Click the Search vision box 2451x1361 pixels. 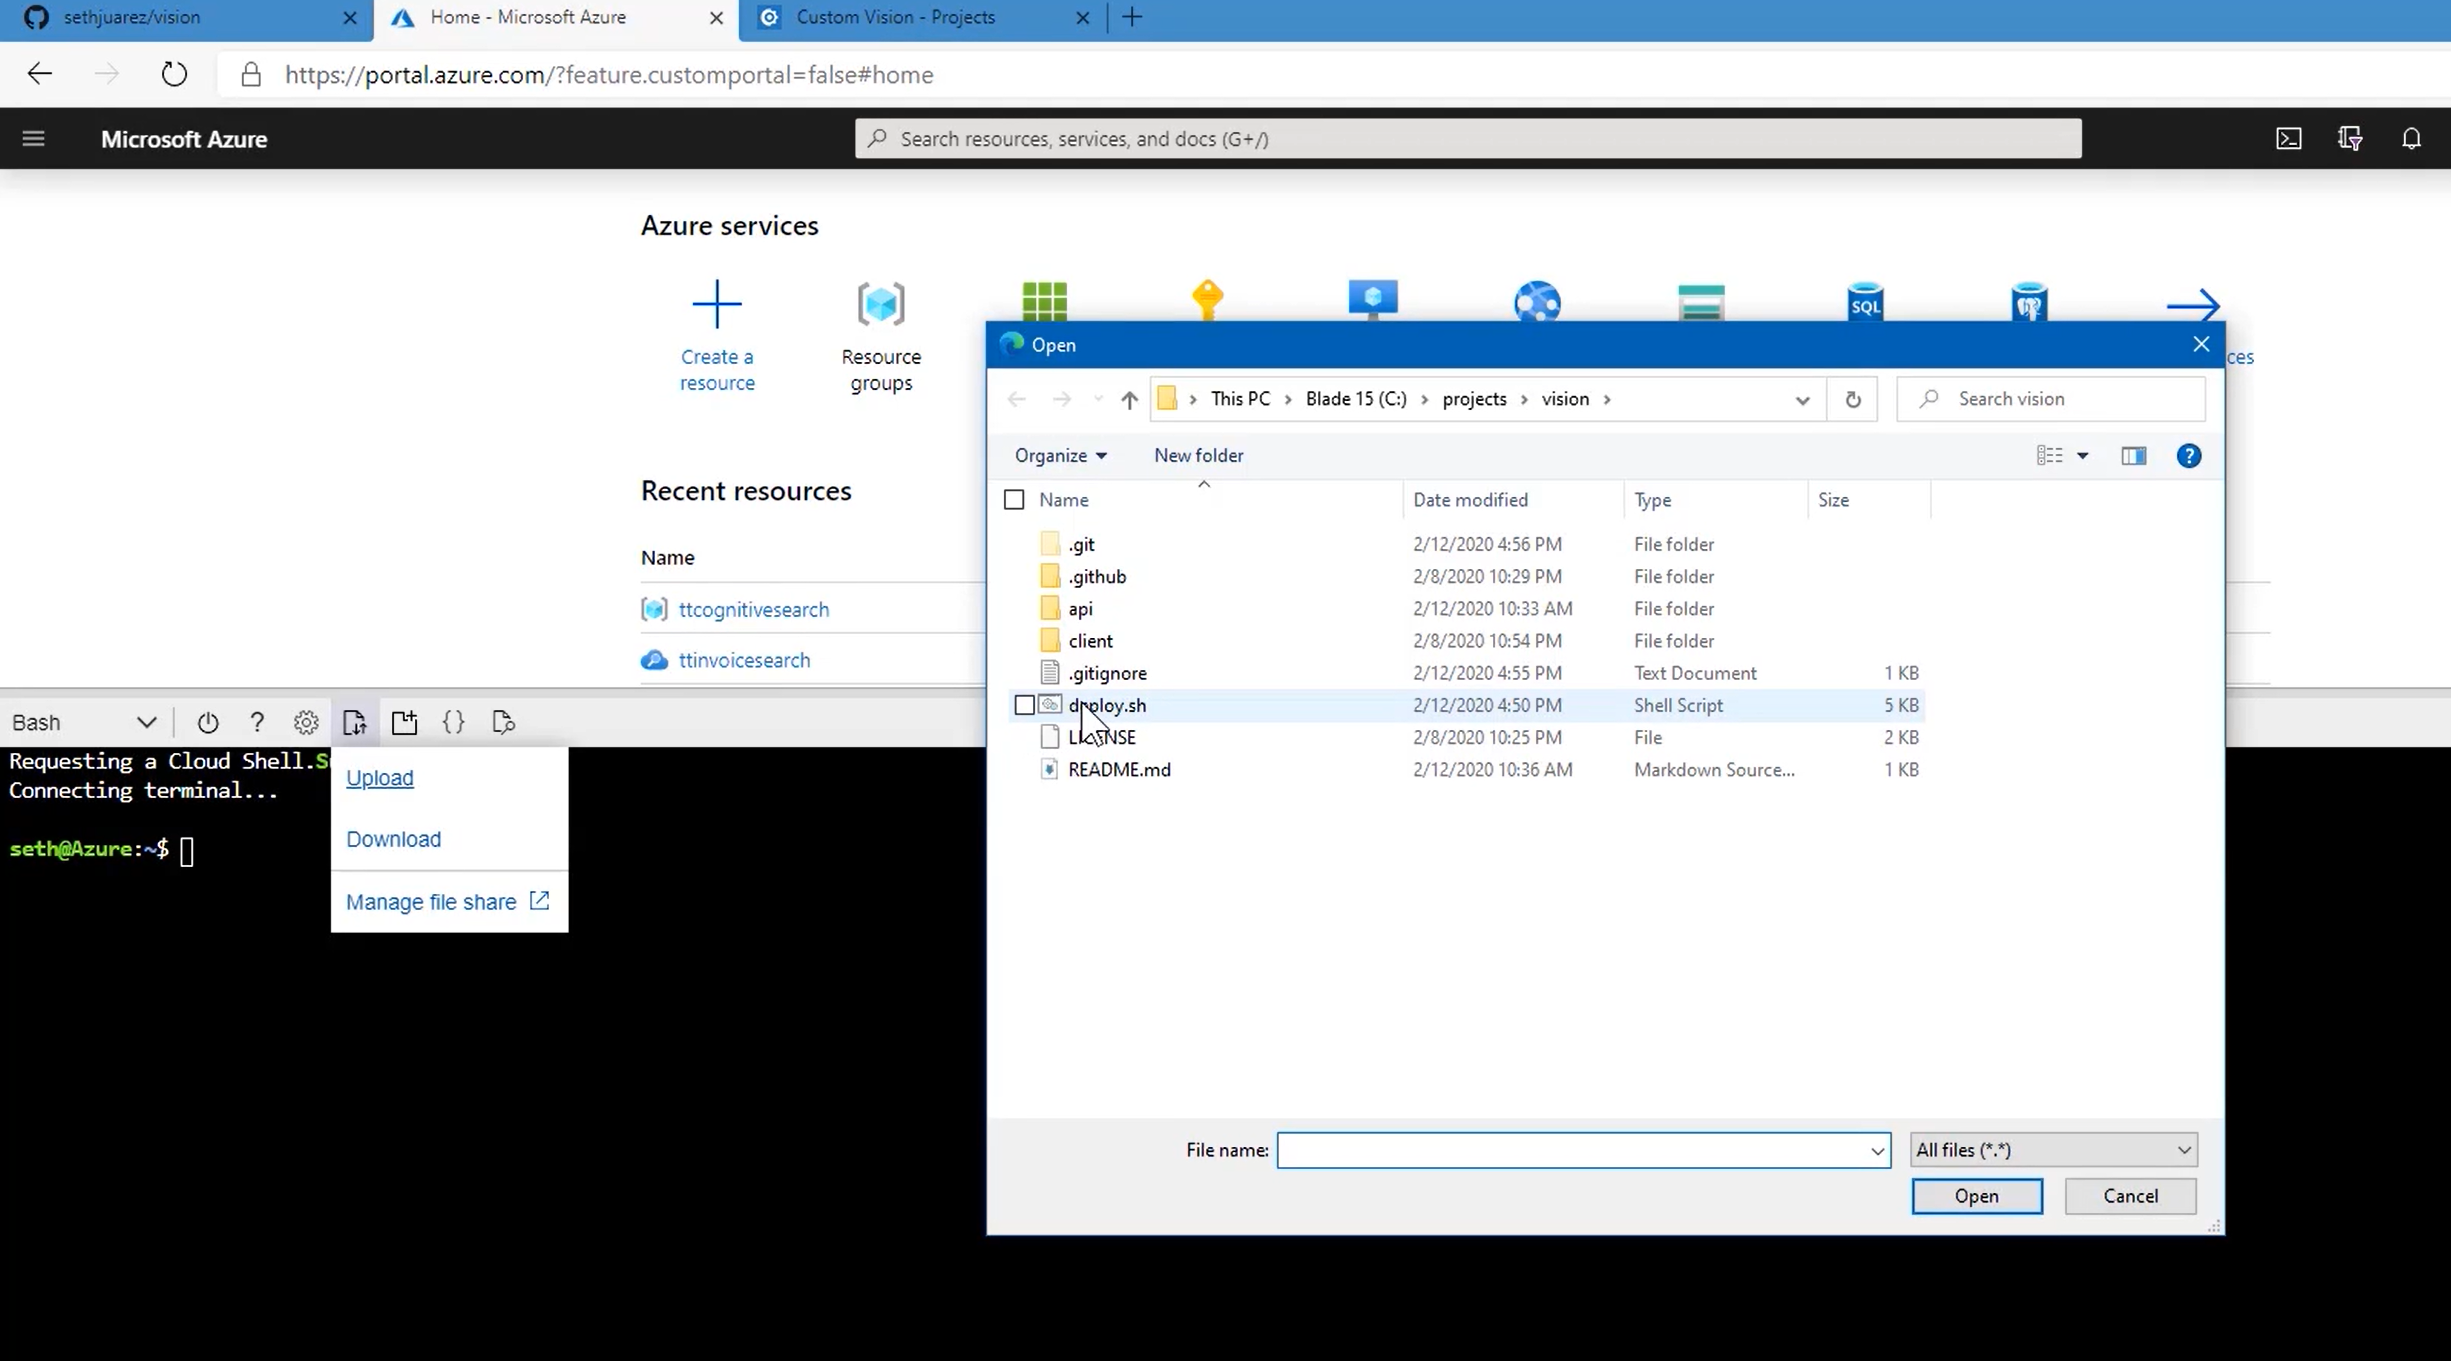tap(2050, 399)
